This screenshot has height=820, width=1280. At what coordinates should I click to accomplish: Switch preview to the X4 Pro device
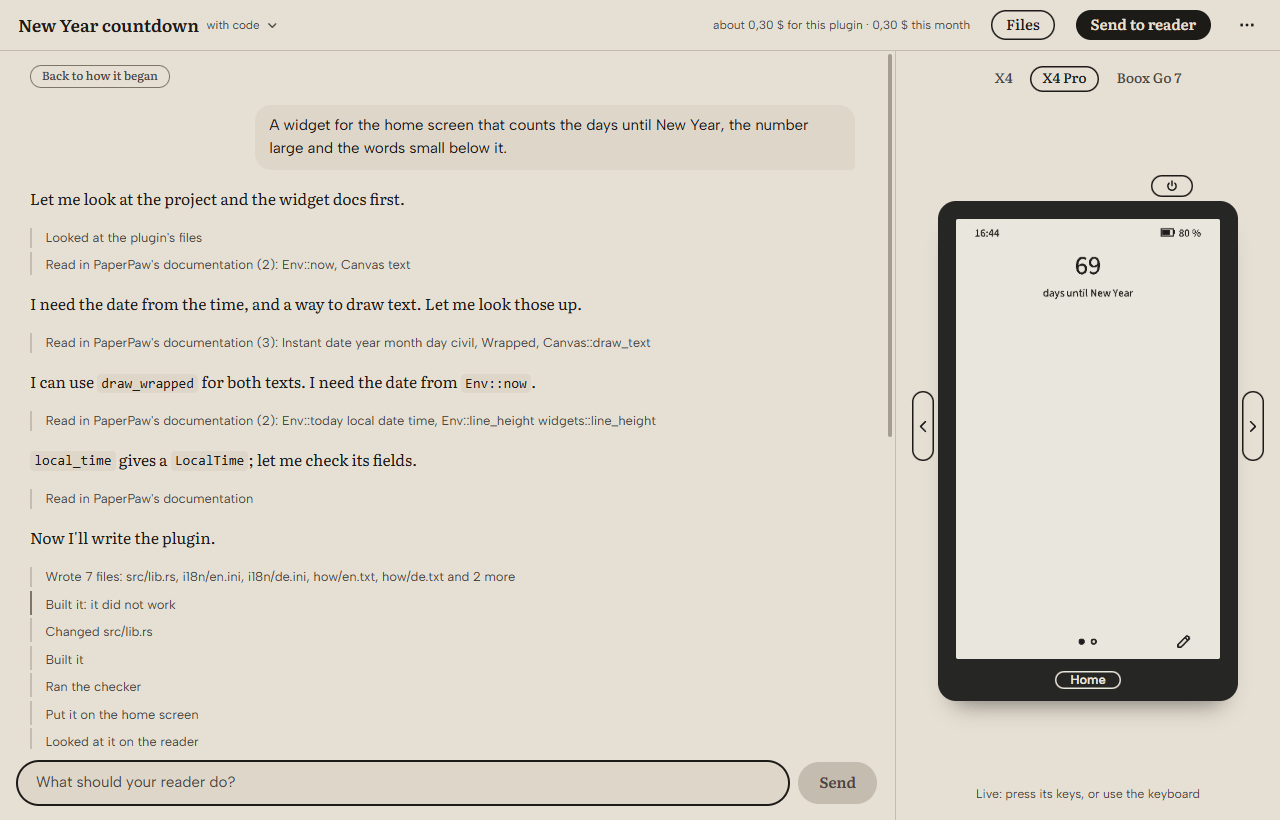(x=1064, y=78)
